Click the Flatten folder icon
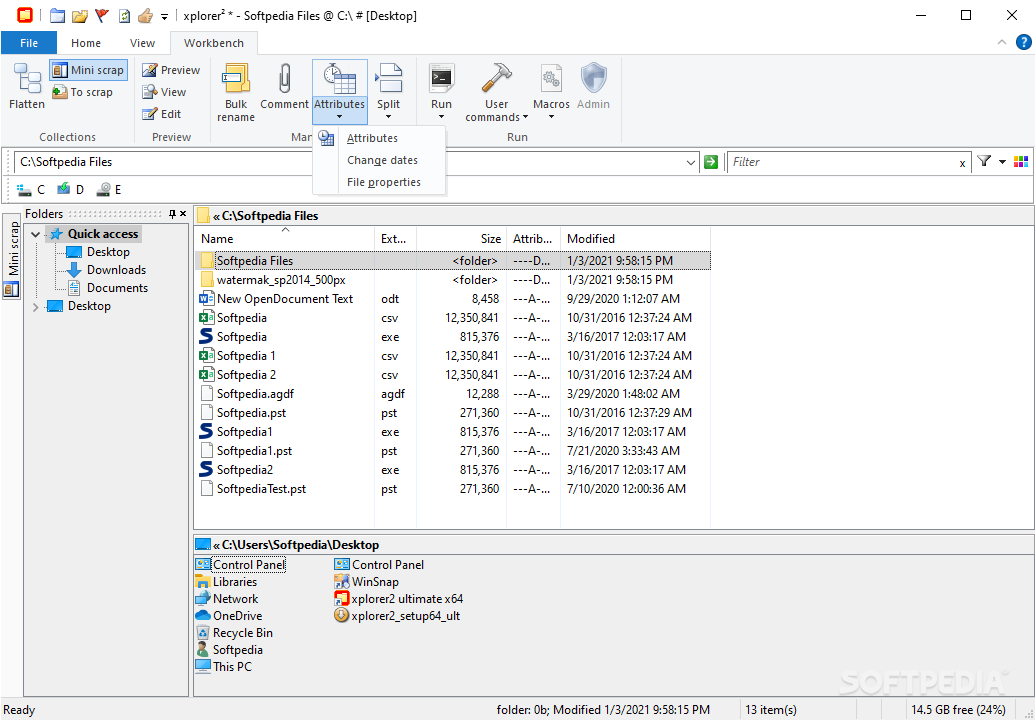 click(x=27, y=79)
